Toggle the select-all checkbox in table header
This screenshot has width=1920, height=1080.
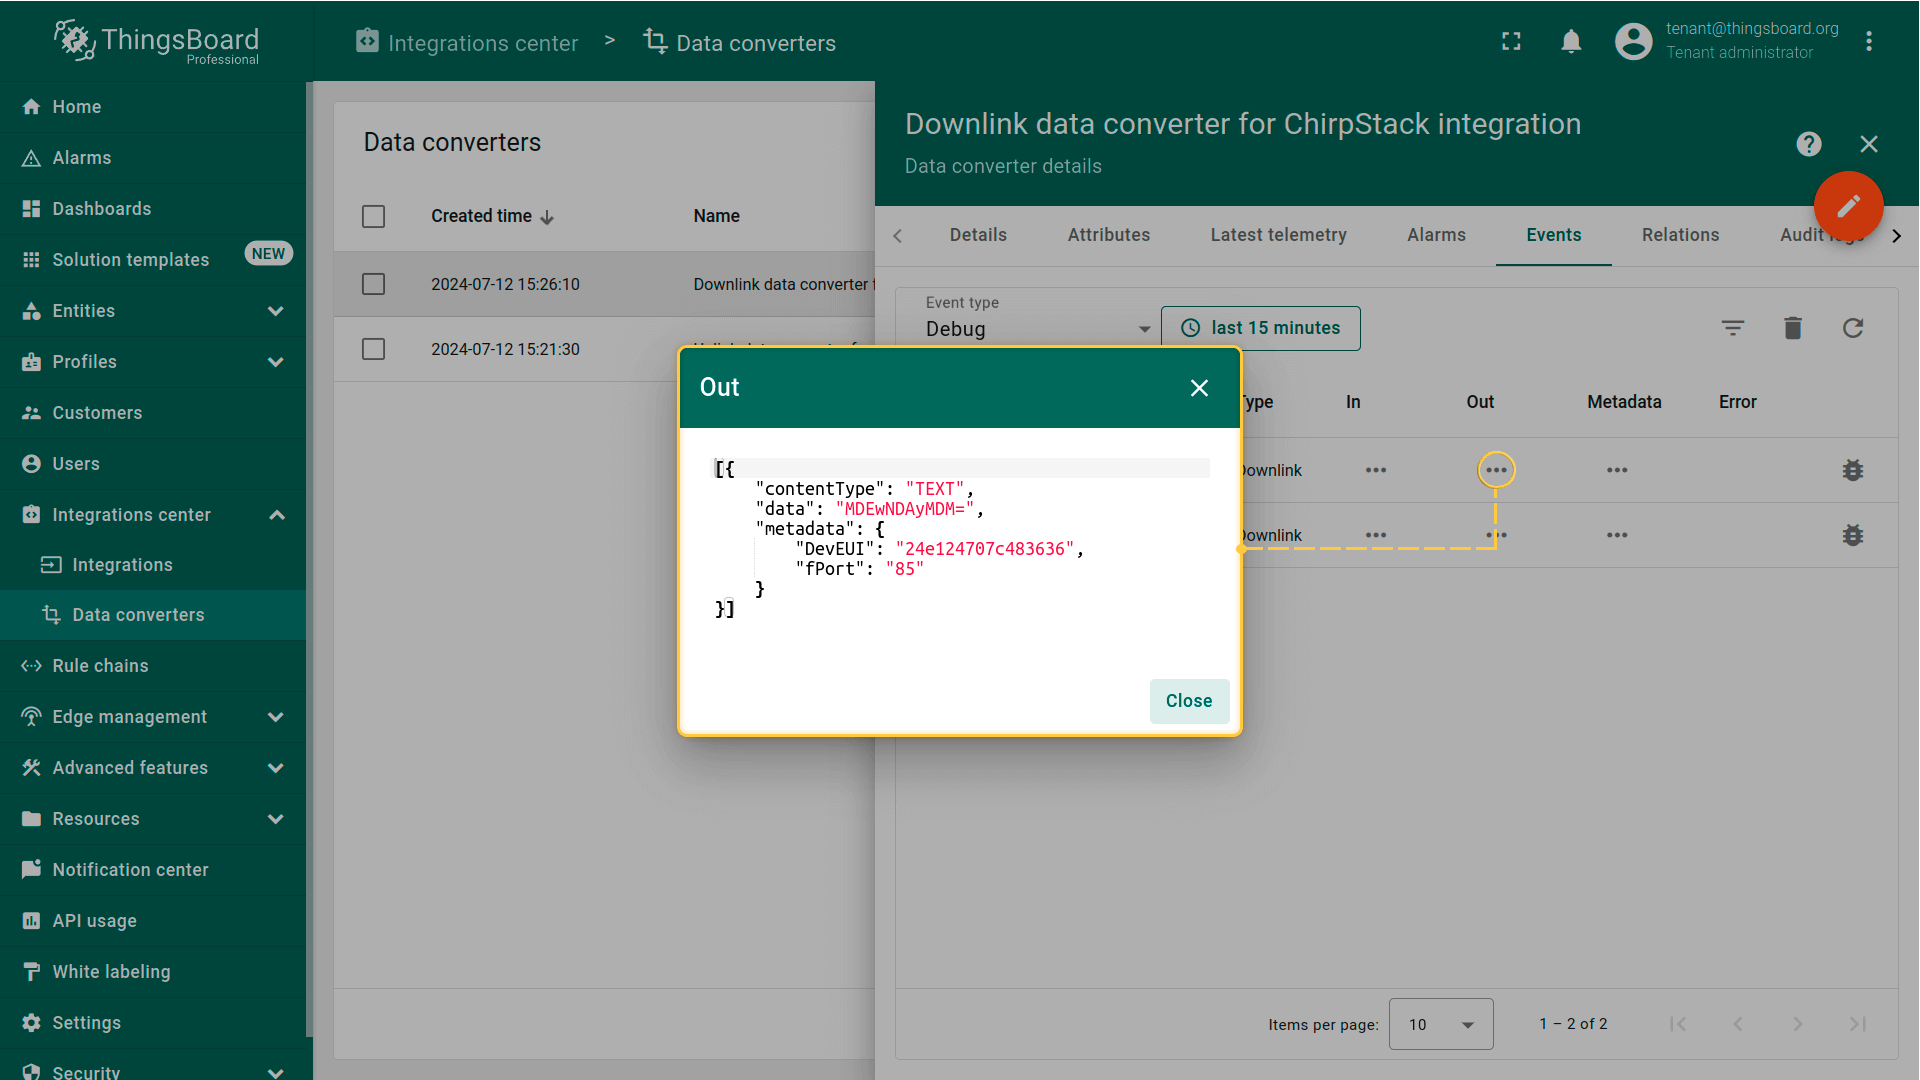point(373,216)
